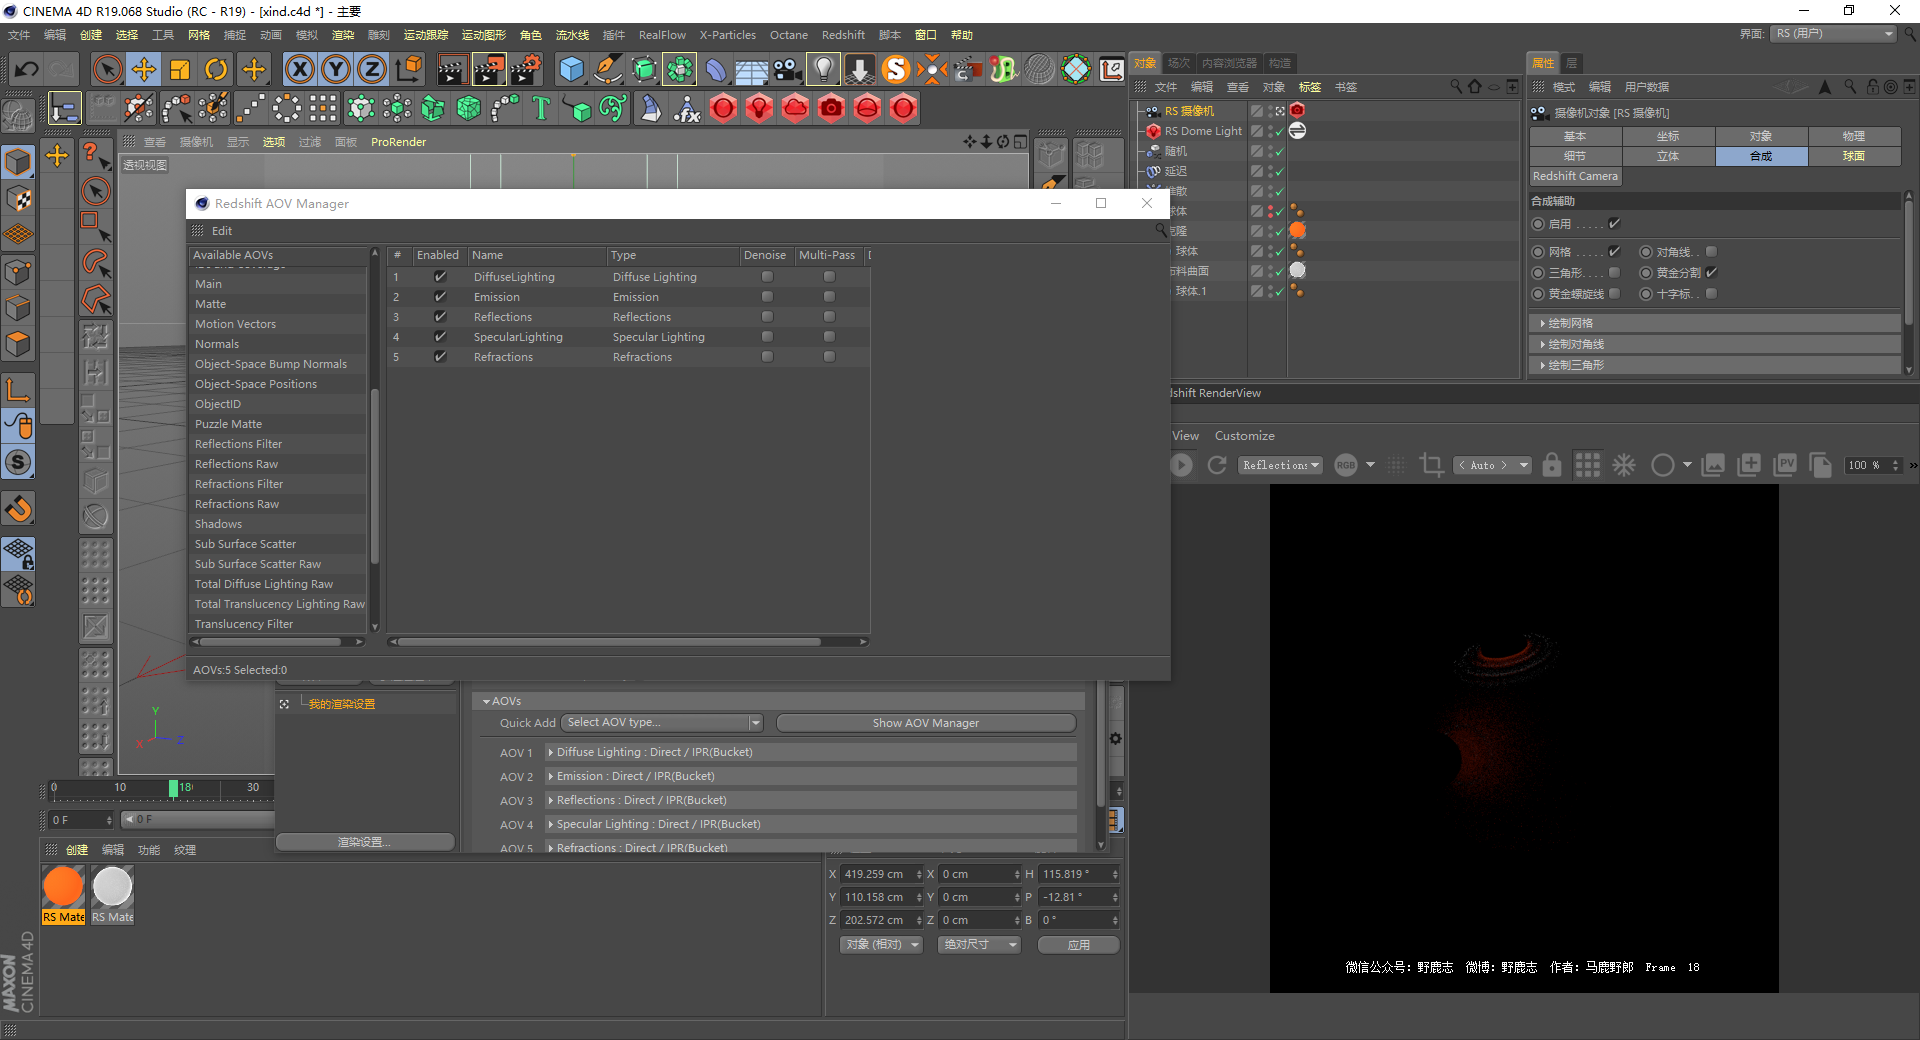Toggle the 黄金分割 checkbox
Viewport: 1920px width, 1040px height.
tap(1711, 273)
